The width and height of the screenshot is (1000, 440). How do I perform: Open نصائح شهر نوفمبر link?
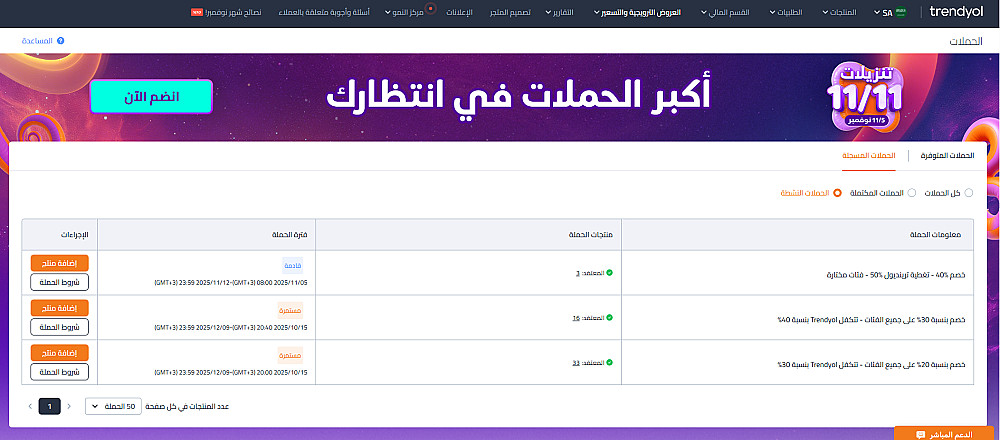[234, 12]
